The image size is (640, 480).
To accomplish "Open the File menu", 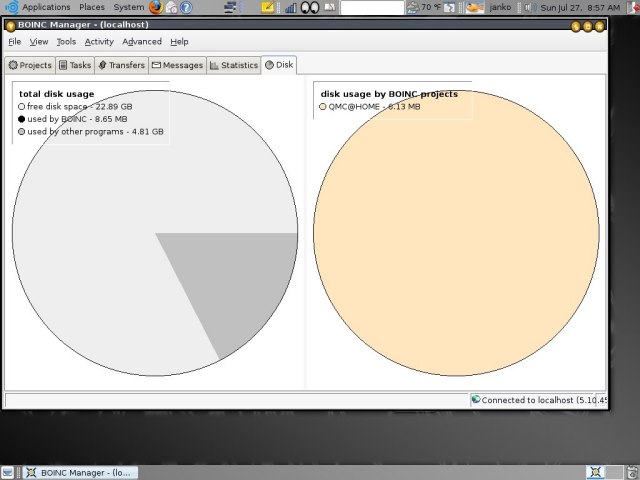I will tap(14, 42).
